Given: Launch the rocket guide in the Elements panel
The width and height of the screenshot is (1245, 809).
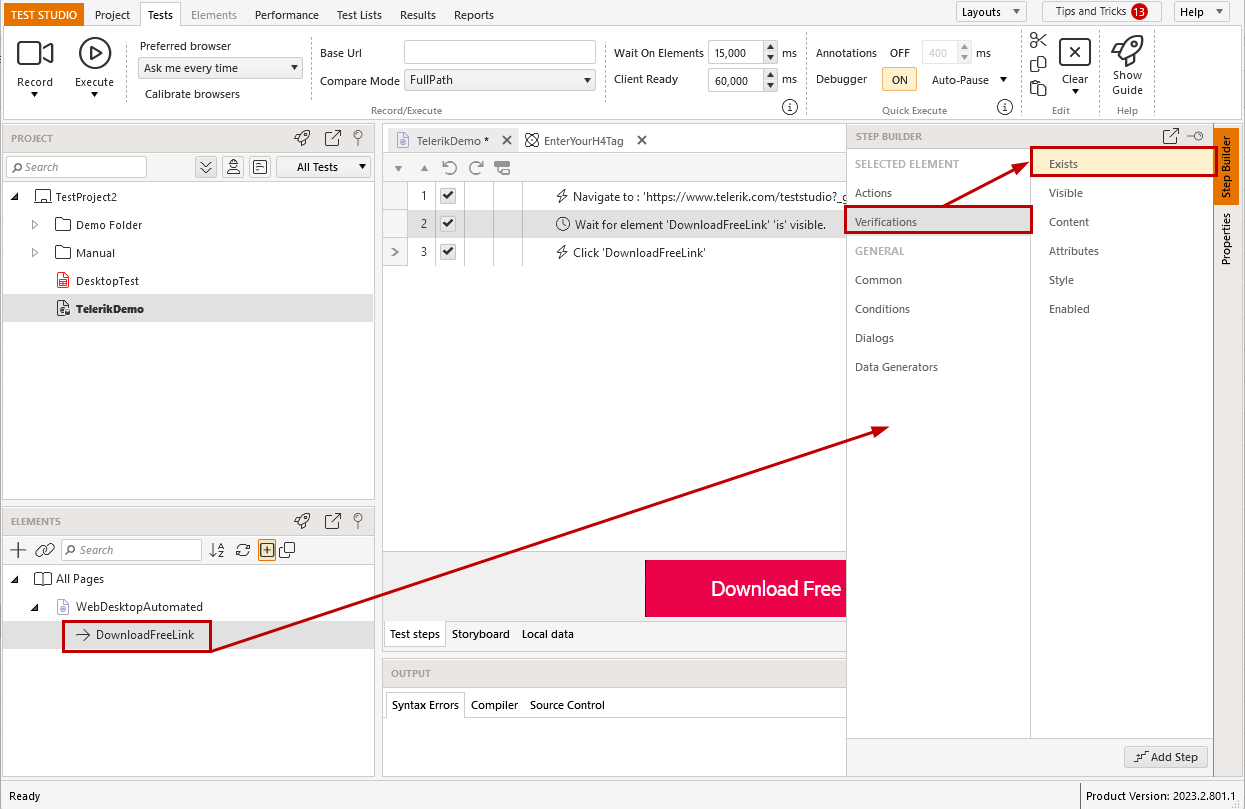Looking at the screenshot, I should [x=302, y=521].
